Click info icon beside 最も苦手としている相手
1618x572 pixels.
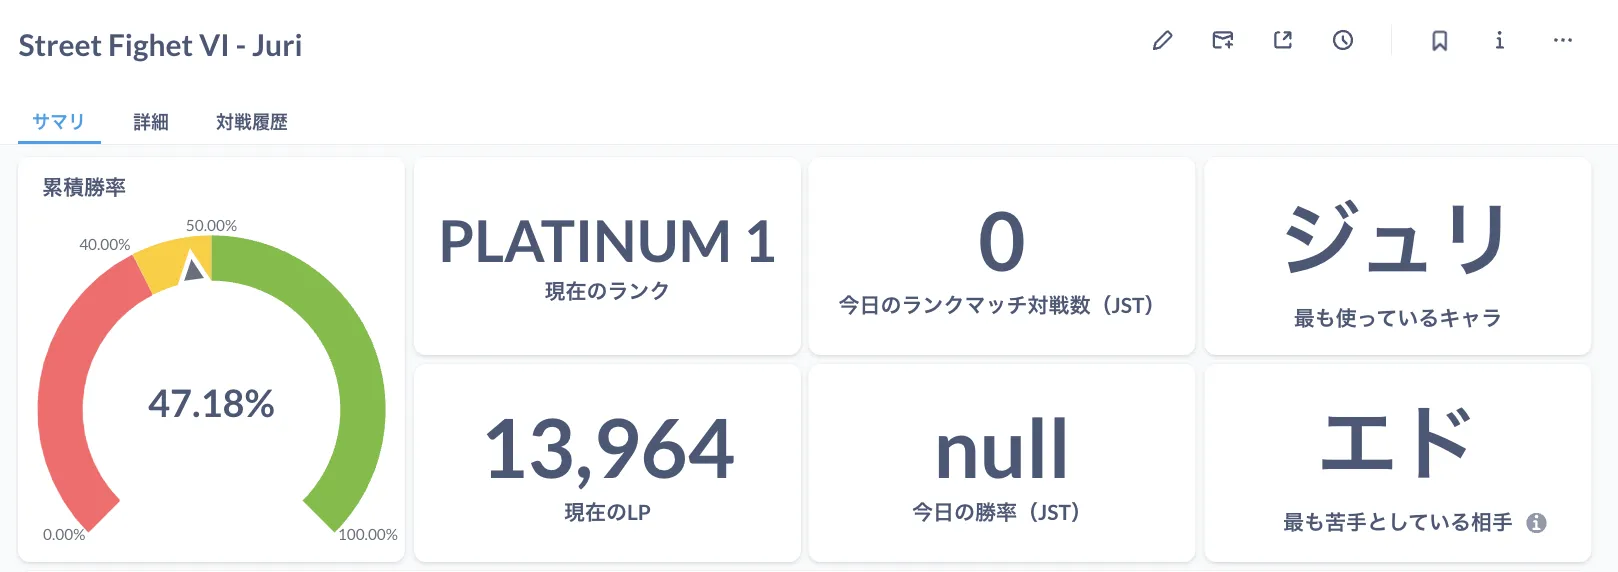click(x=1537, y=523)
